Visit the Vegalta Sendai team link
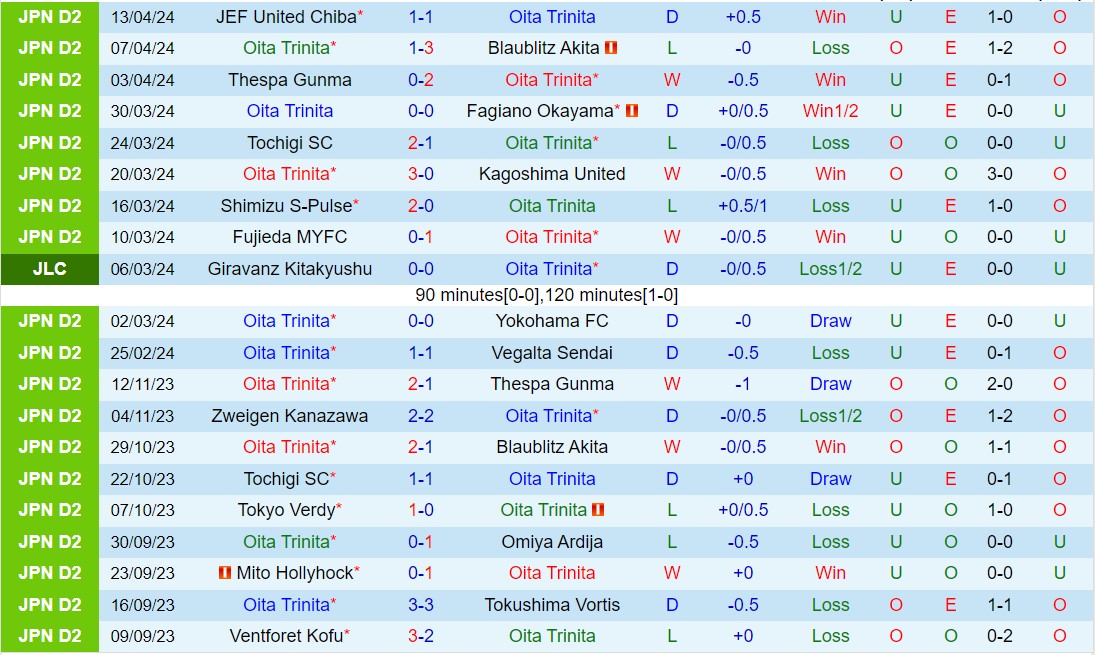 (x=552, y=353)
